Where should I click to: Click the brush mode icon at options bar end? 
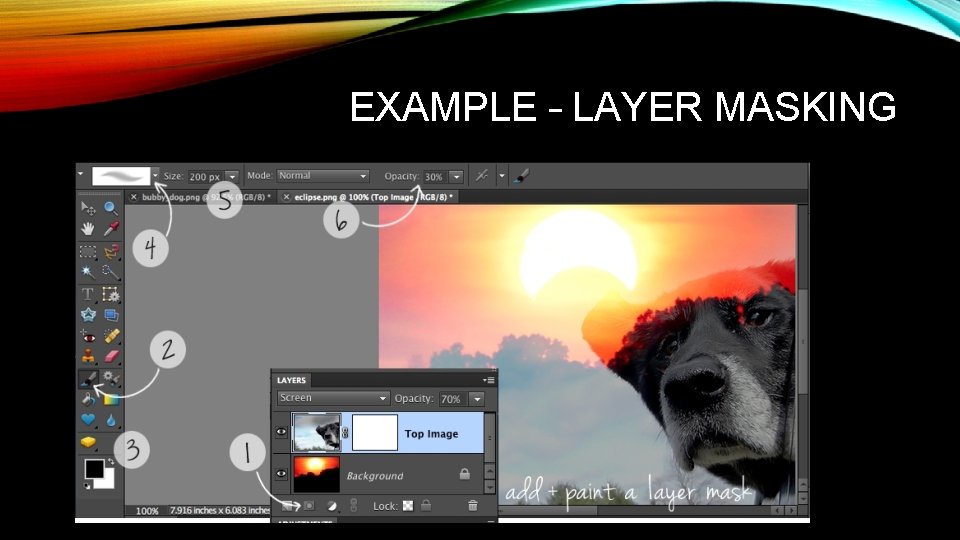pyautogui.click(x=521, y=176)
